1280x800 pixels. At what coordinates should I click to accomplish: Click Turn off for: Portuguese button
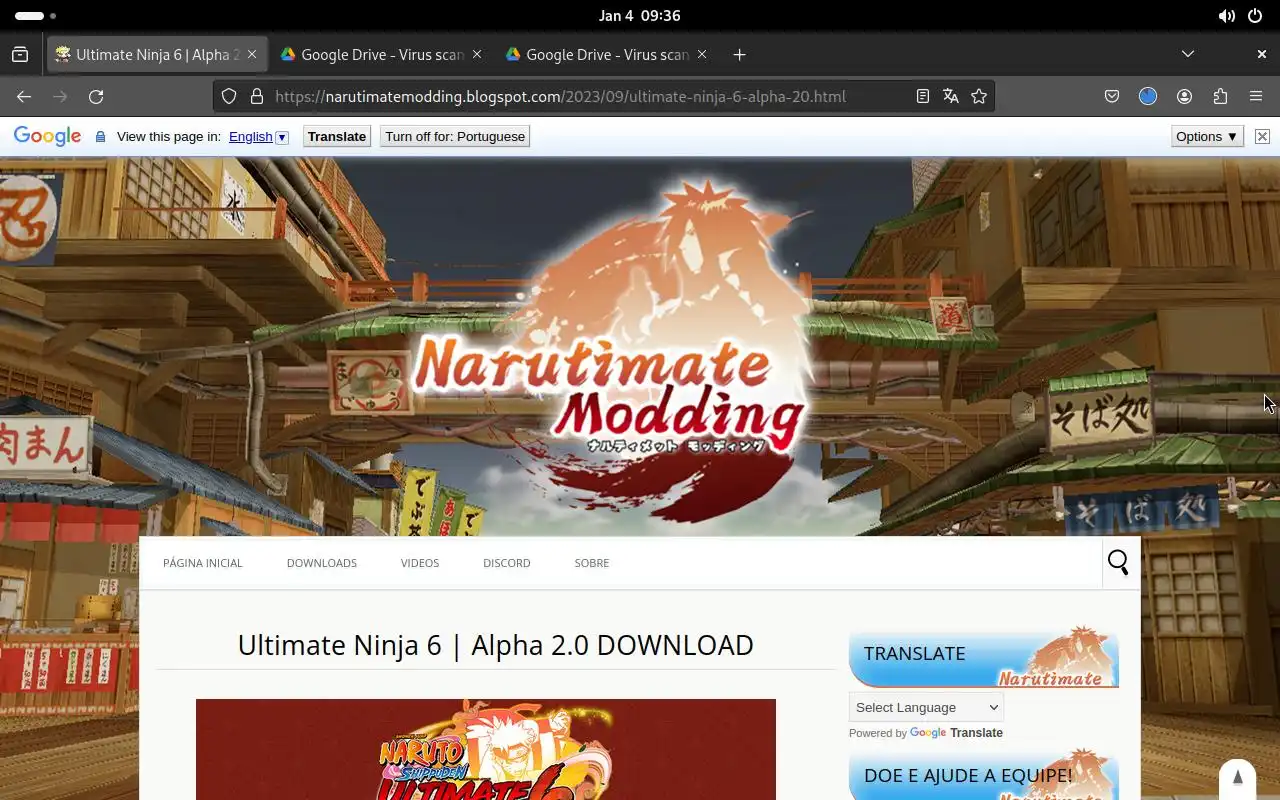[455, 137]
